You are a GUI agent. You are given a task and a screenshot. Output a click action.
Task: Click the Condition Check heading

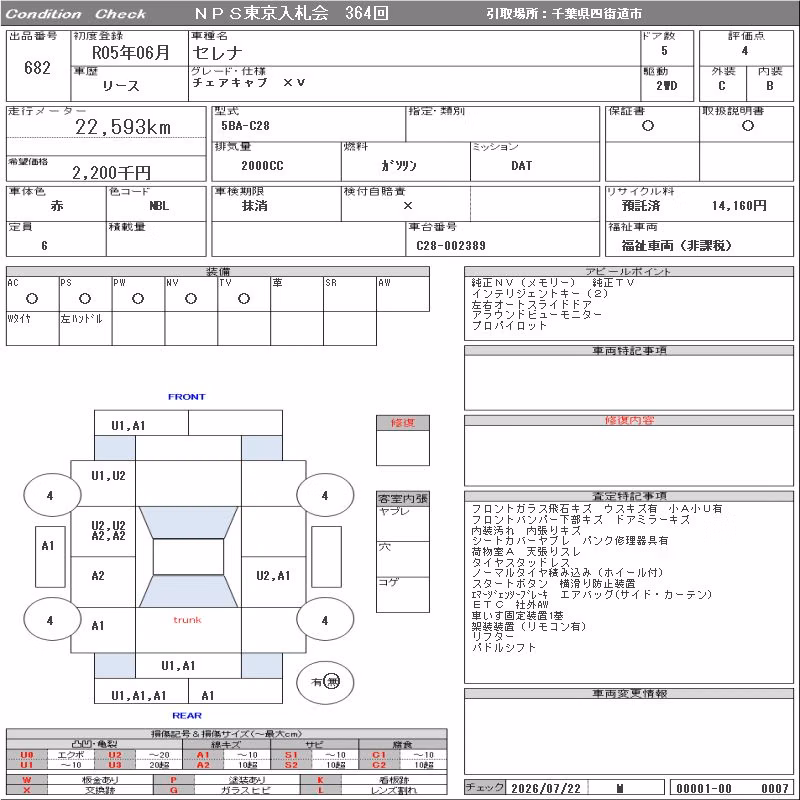click(75, 14)
